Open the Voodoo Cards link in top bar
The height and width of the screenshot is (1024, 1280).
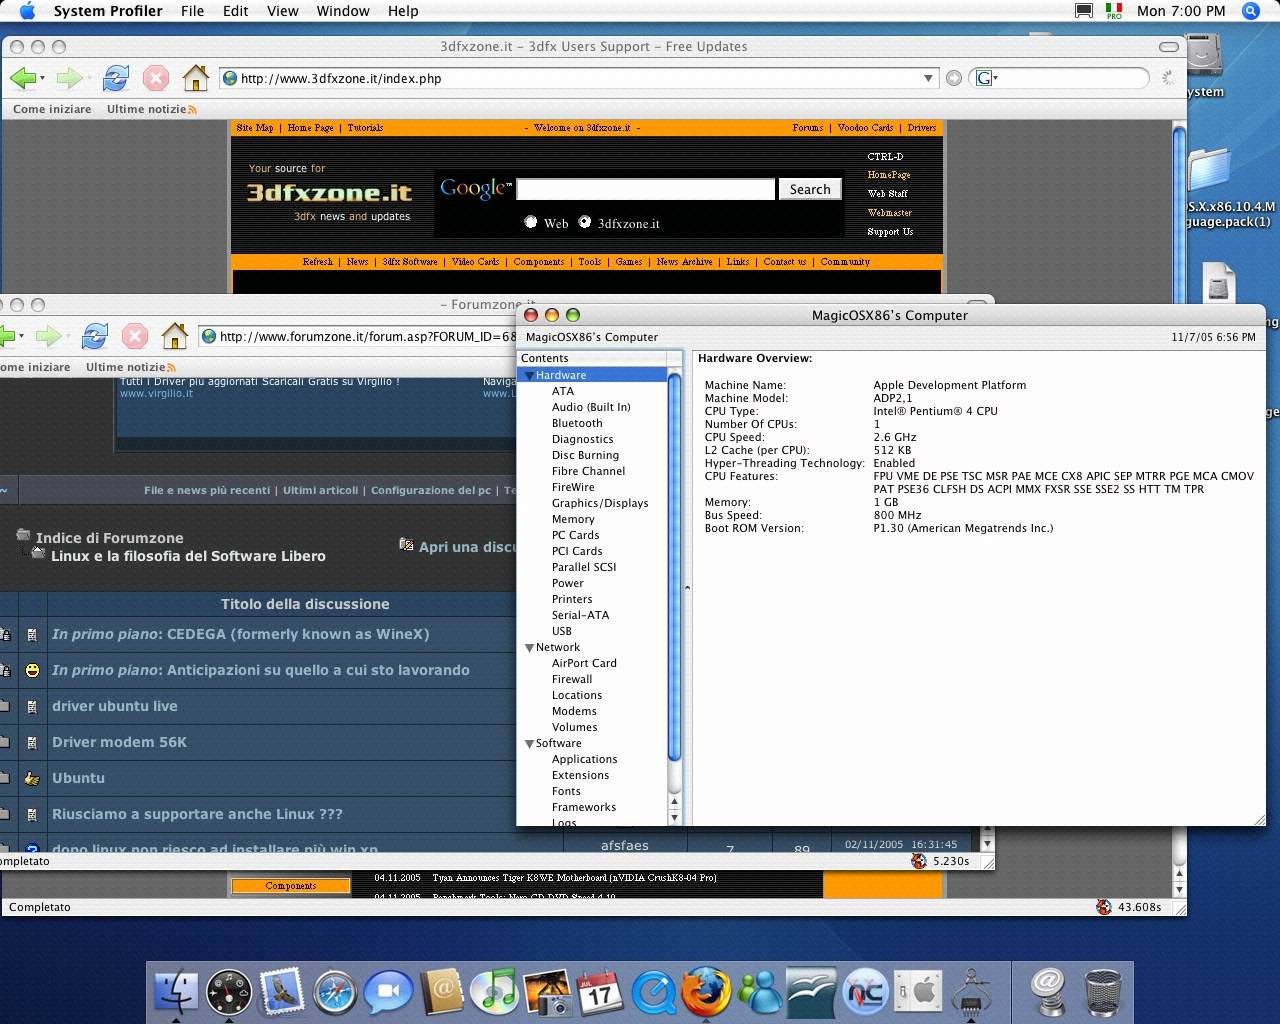(865, 128)
